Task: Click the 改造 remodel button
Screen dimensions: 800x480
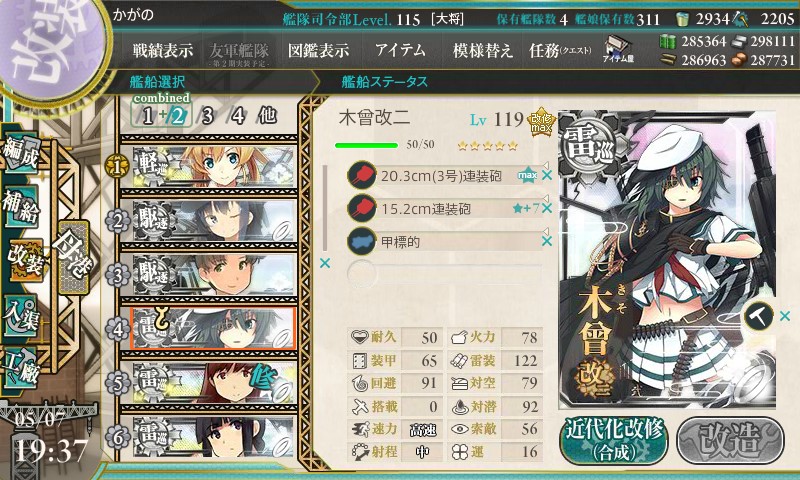Action: coord(731,441)
